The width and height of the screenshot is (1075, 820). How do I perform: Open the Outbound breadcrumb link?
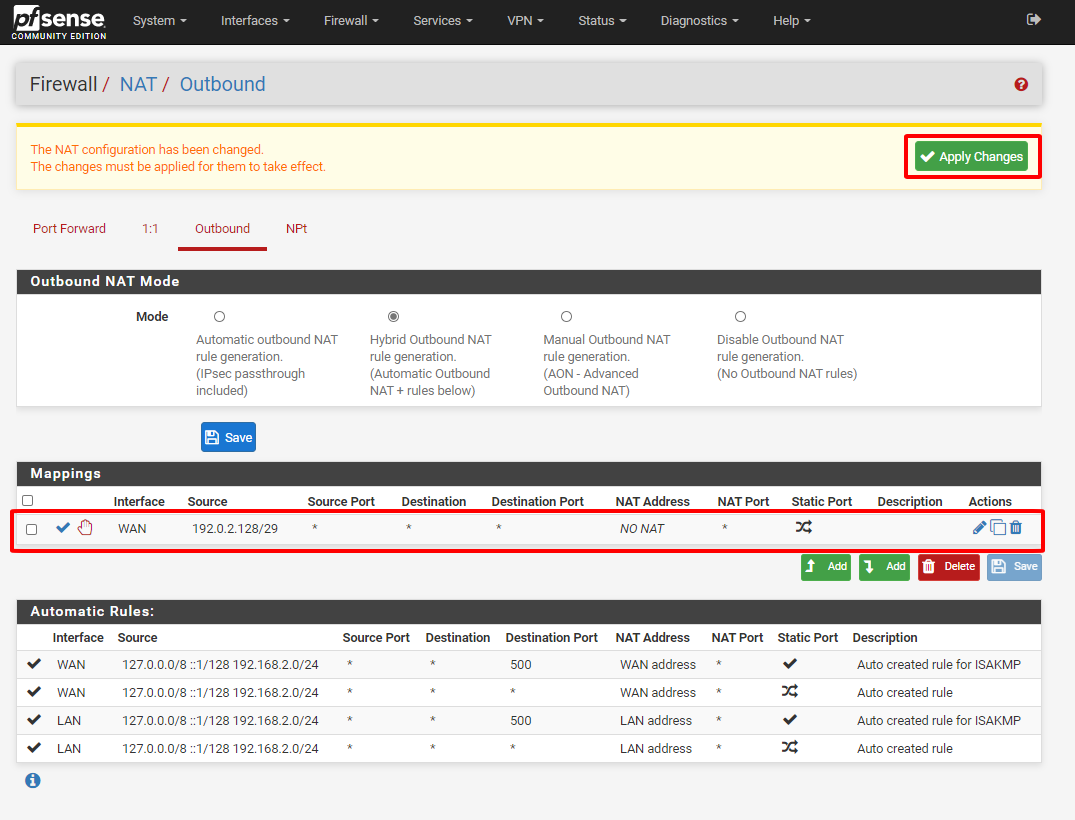pos(222,84)
